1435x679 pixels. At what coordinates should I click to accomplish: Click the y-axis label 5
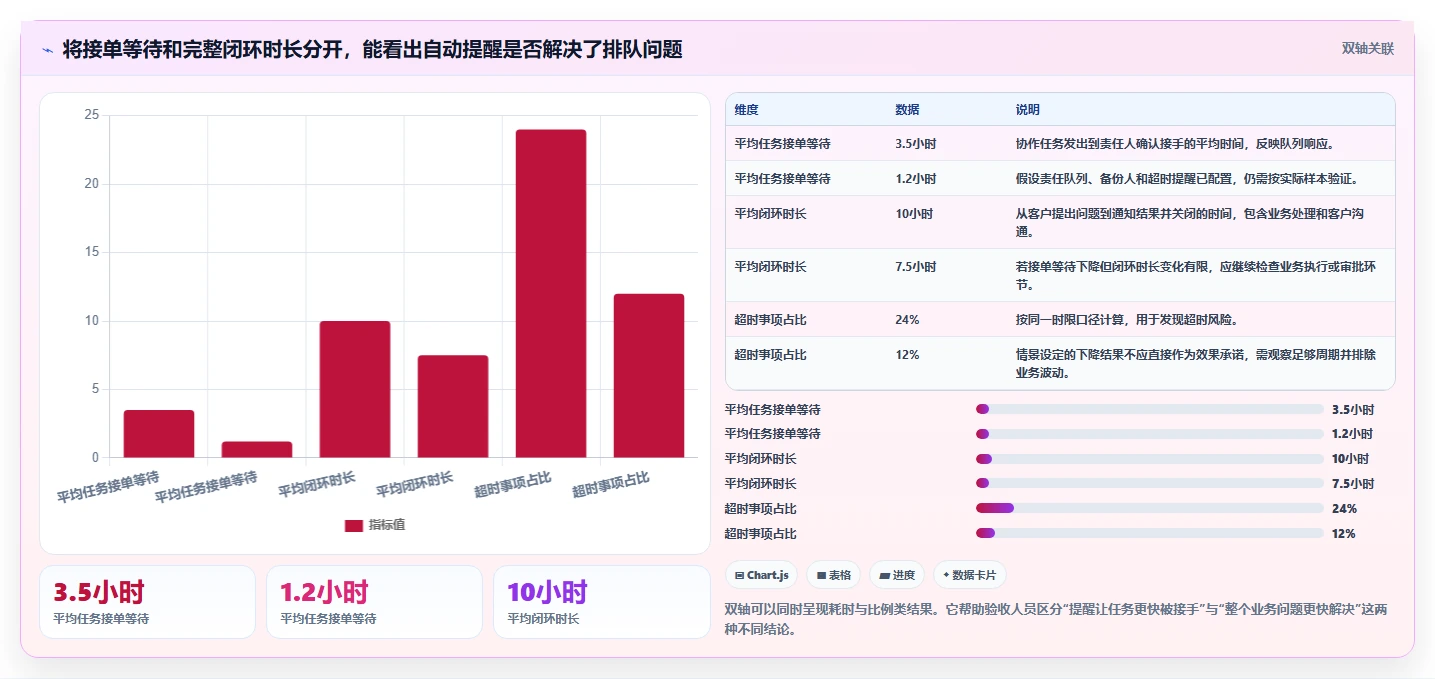pos(96,390)
